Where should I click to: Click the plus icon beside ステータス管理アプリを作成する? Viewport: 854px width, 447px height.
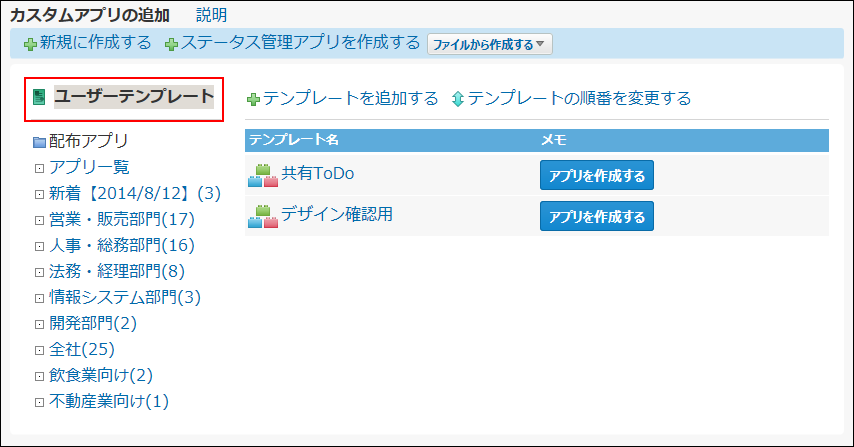pos(172,44)
